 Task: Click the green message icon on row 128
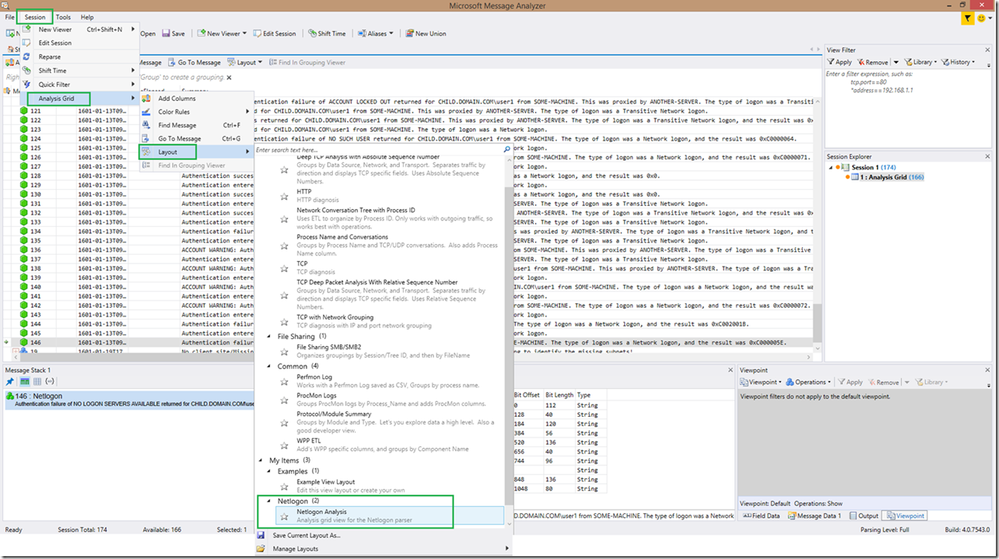point(24,175)
